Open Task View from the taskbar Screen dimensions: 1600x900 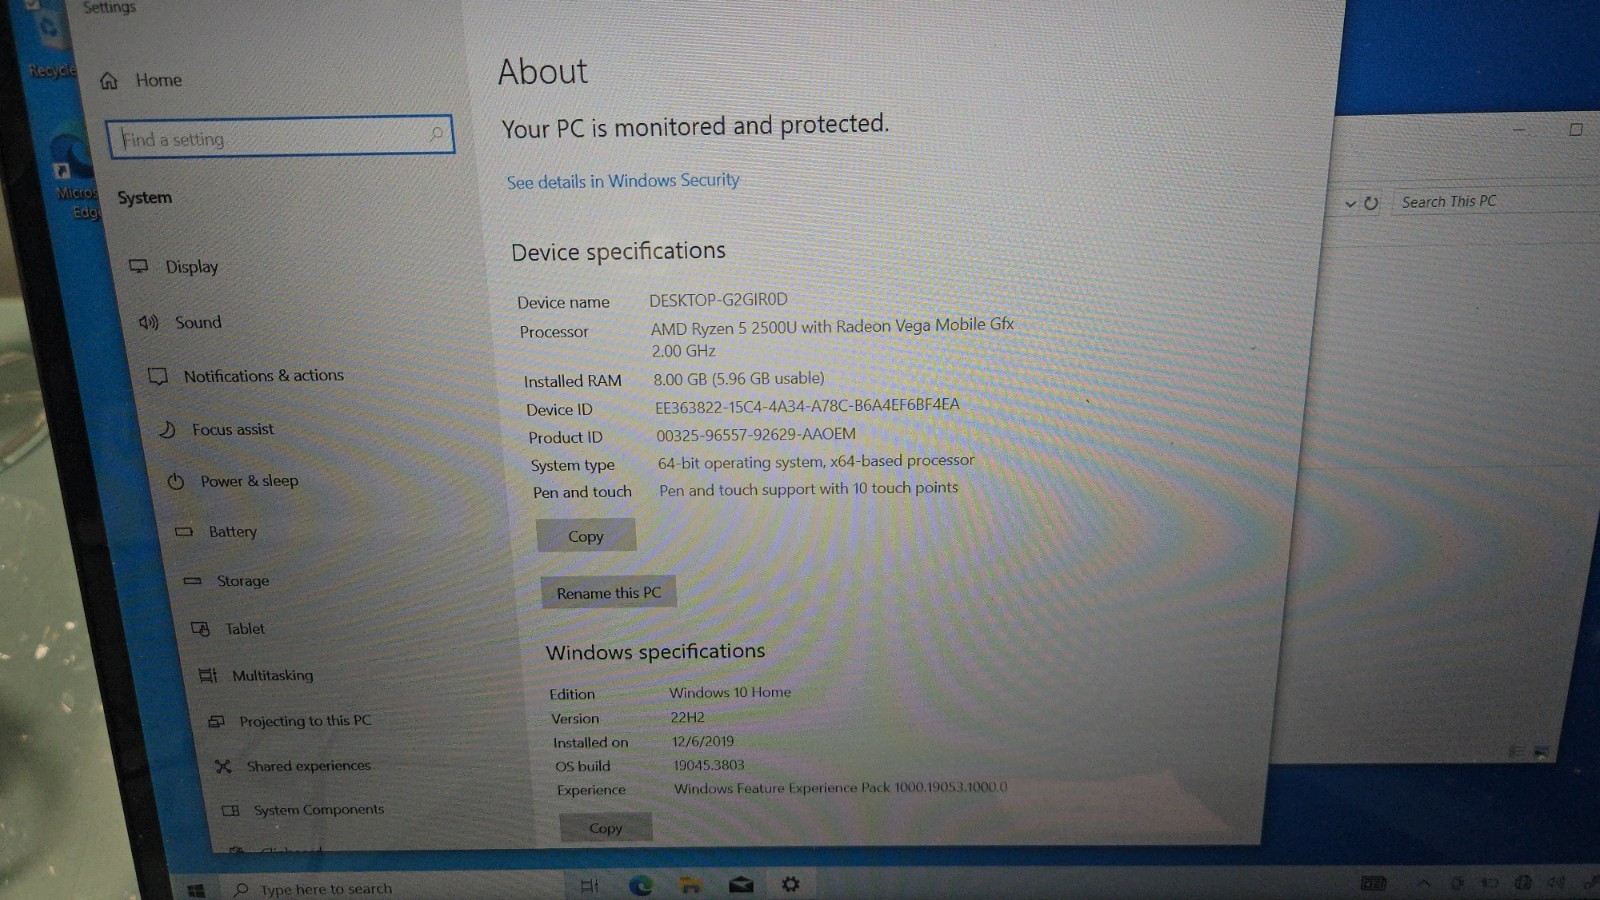point(589,886)
